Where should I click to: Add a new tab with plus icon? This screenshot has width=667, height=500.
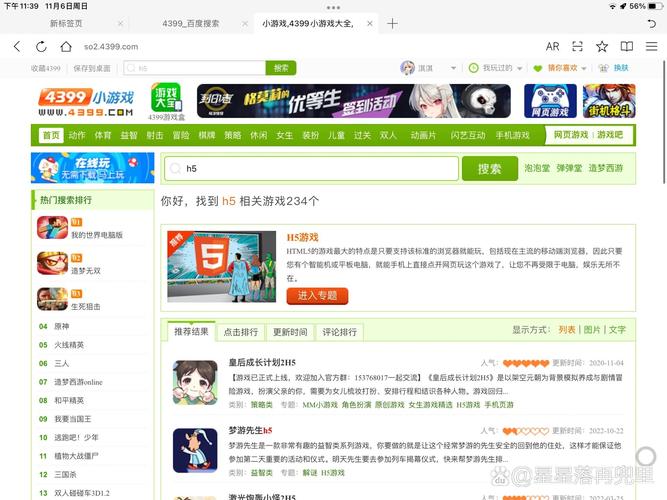click(x=392, y=23)
